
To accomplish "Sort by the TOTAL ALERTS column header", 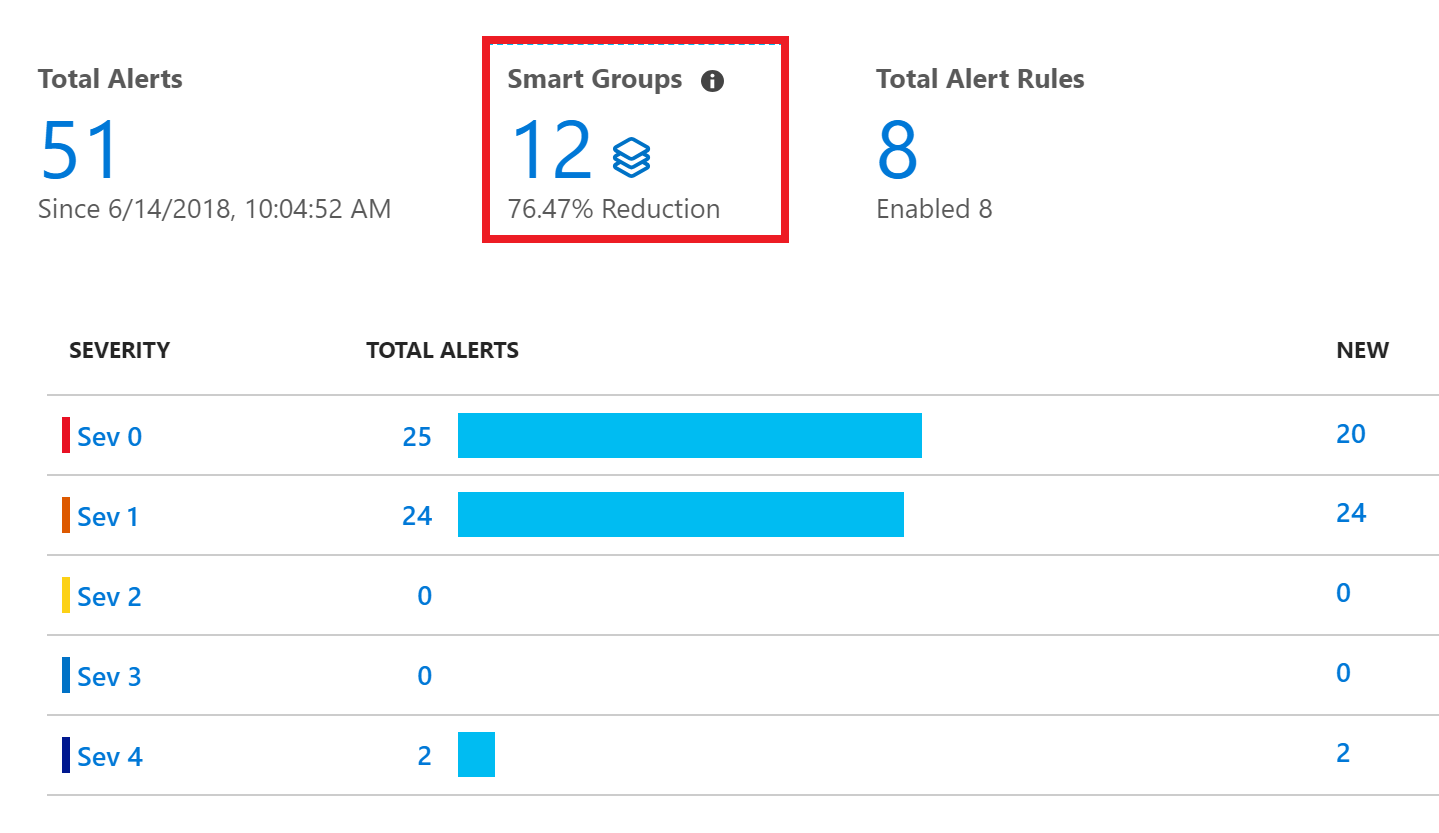I will 442,350.
